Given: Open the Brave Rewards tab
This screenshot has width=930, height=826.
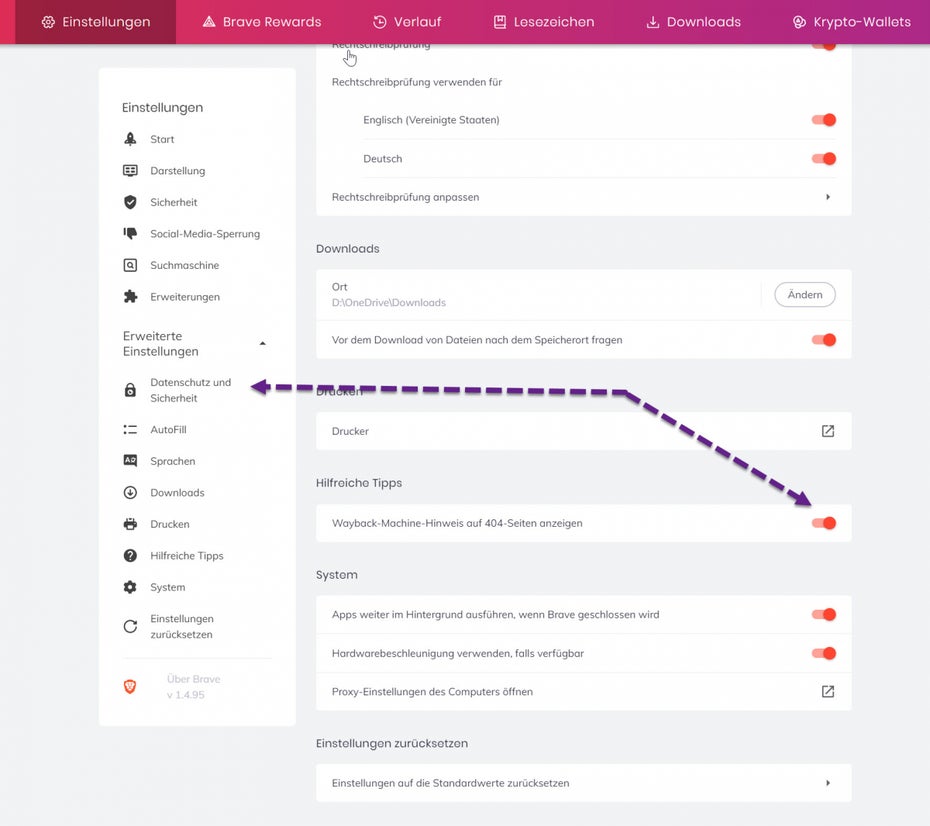Looking at the screenshot, I should (x=262, y=22).
